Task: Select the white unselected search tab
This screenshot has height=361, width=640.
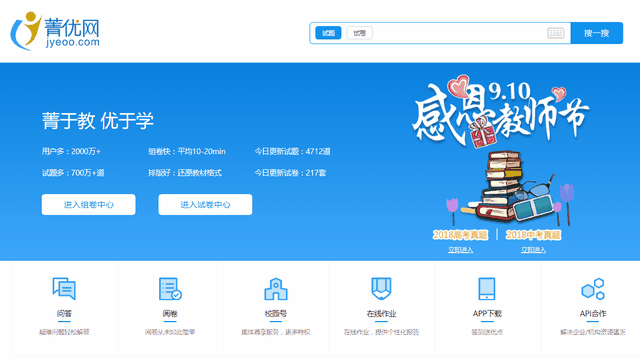Action: (359, 33)
